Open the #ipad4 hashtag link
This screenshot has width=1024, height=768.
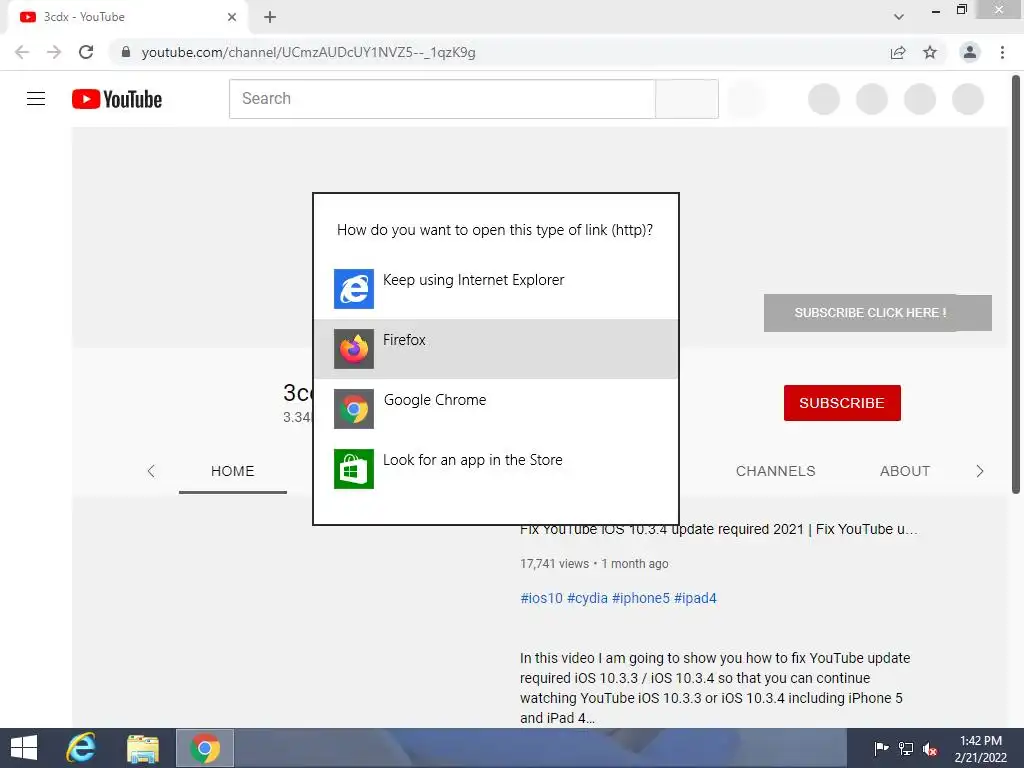[695, 598]
